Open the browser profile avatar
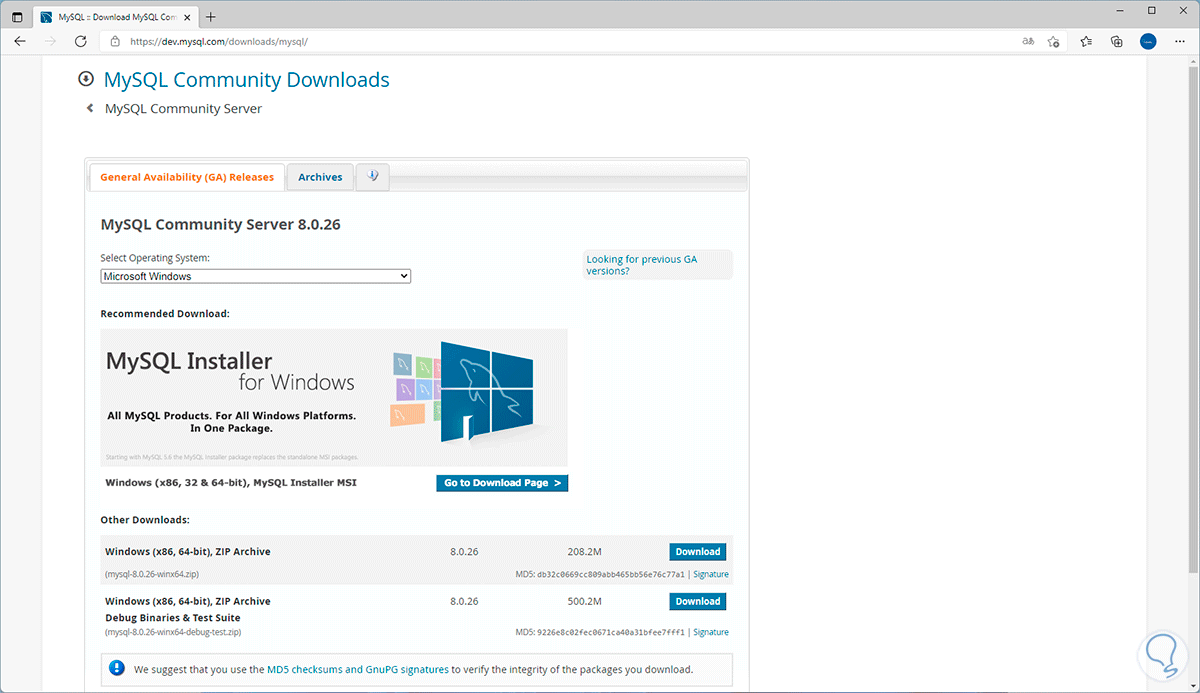Image resolution: width=1200 pixels, height=693 pixels. 1148,41
